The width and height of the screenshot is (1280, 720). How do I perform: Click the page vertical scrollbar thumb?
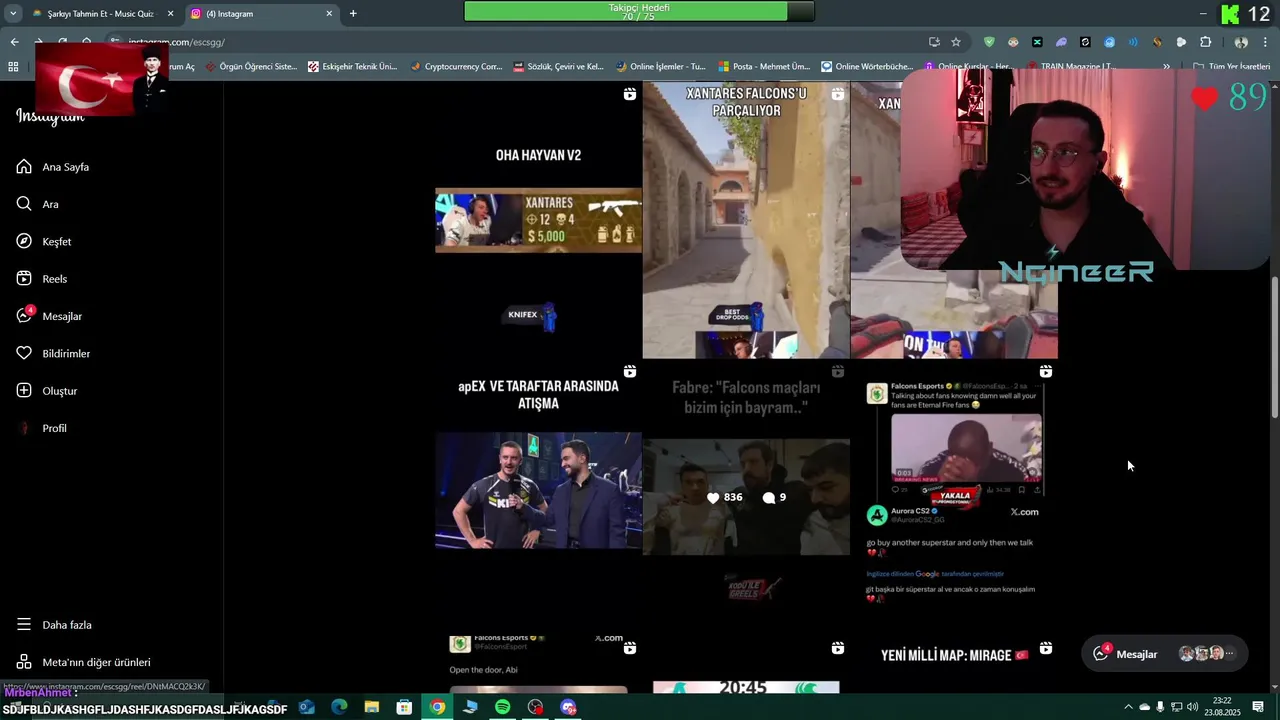1274,348
